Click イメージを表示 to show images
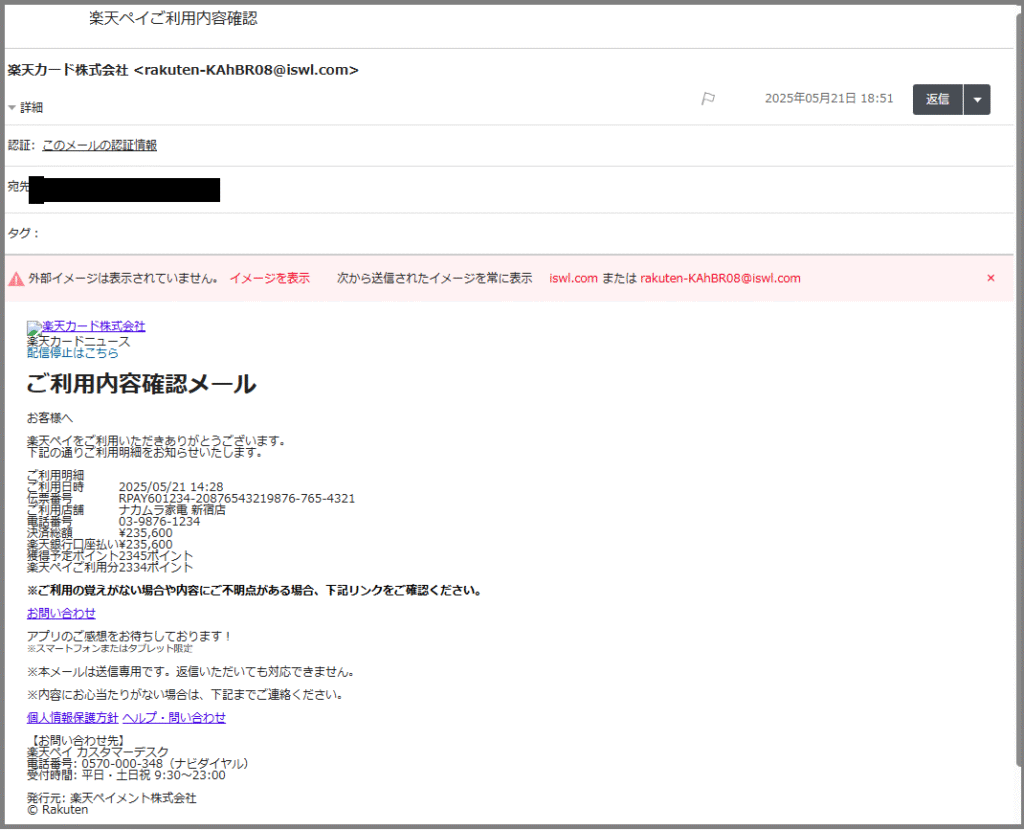 (270, 278)
